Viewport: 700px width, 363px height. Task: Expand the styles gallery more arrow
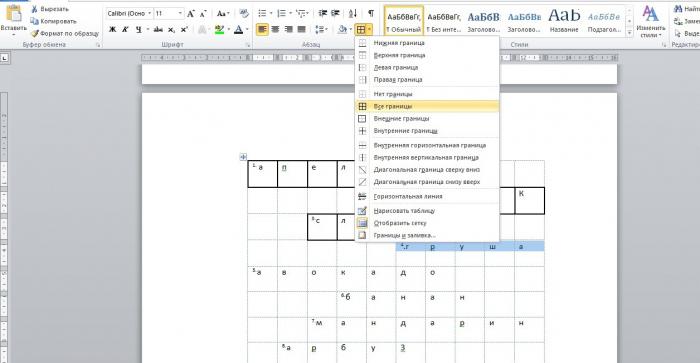click(x=629, y=33)
